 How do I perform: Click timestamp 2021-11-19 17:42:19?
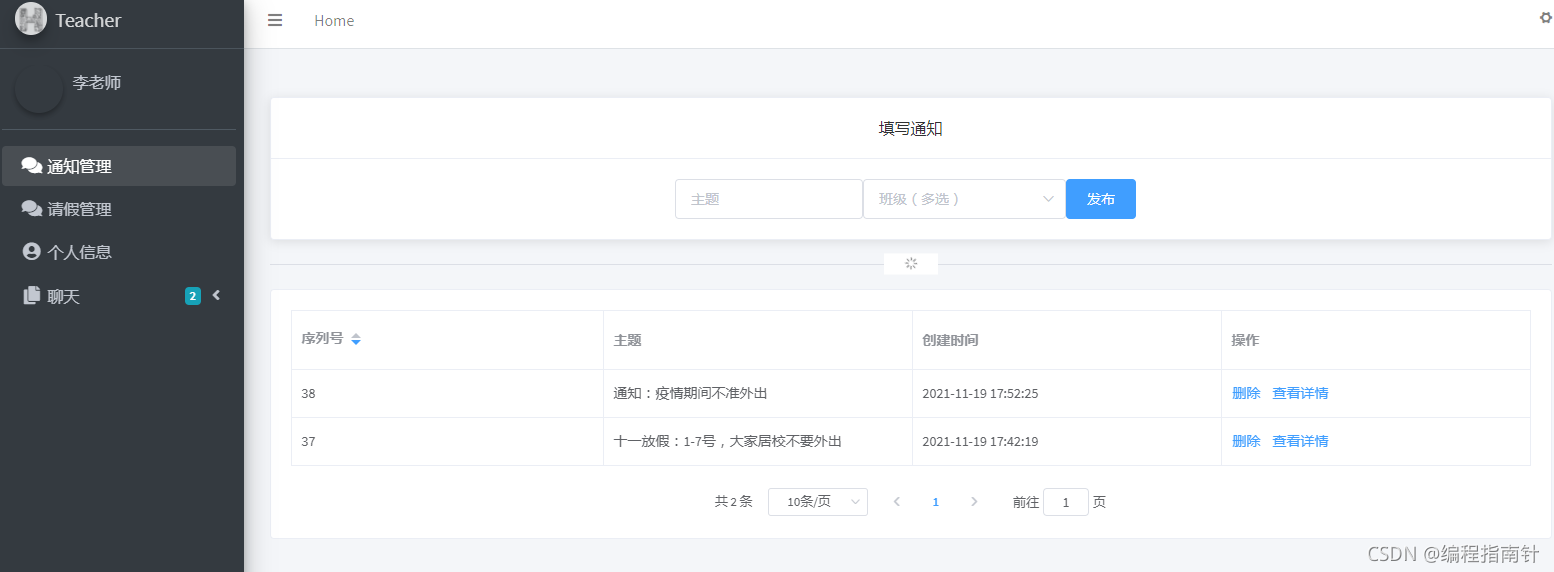pos(980,442)
